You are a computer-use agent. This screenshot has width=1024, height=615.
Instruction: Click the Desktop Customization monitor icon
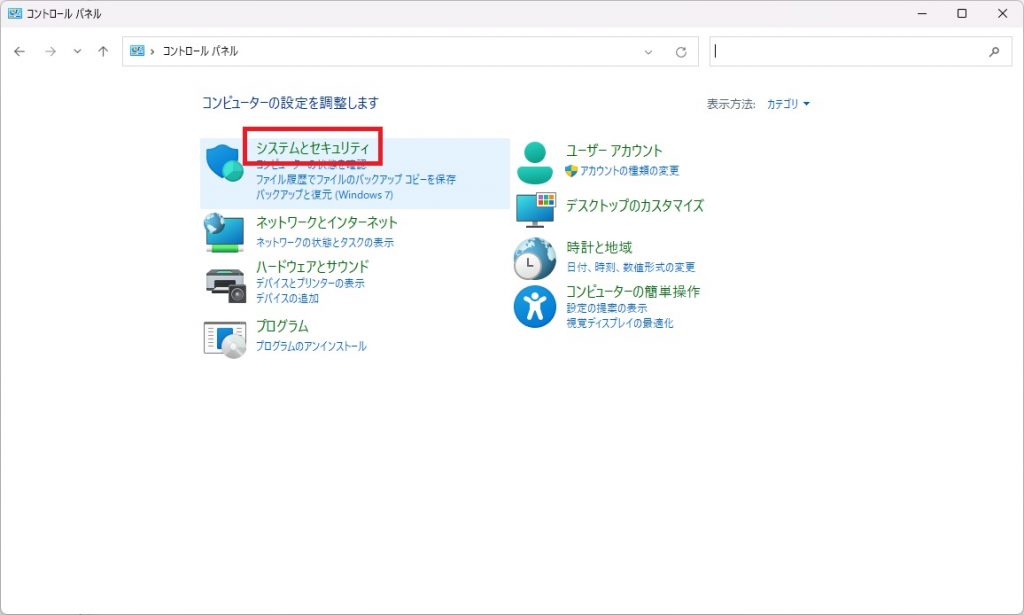tap(535, 208)
